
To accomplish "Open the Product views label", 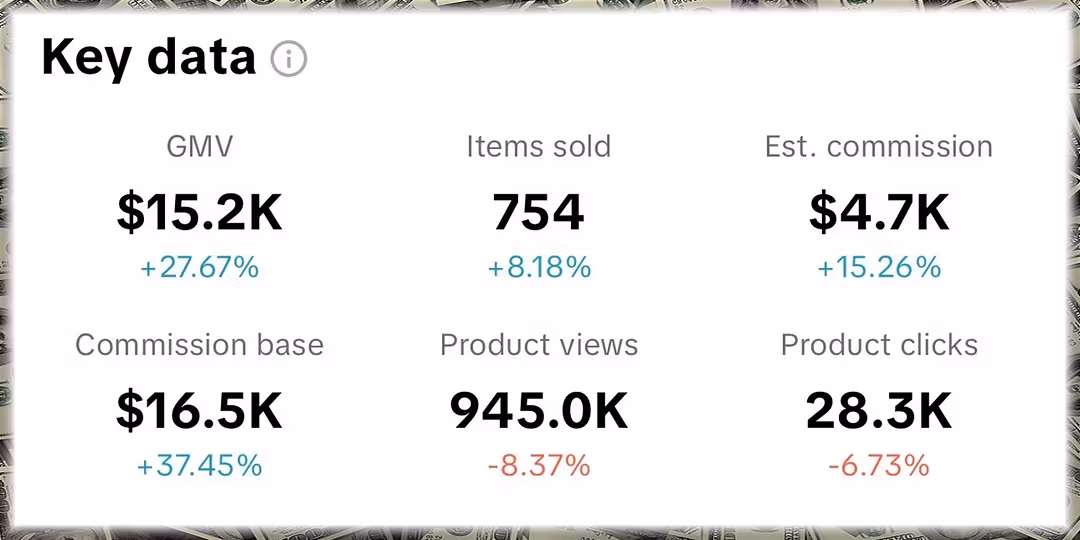I will tap(539, 344).
